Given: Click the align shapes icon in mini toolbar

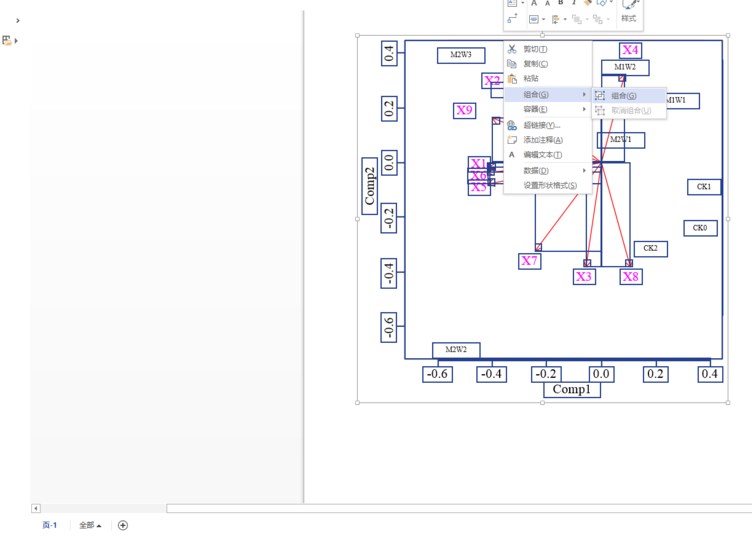Looking at the screenshot, I should click(555, 19).
